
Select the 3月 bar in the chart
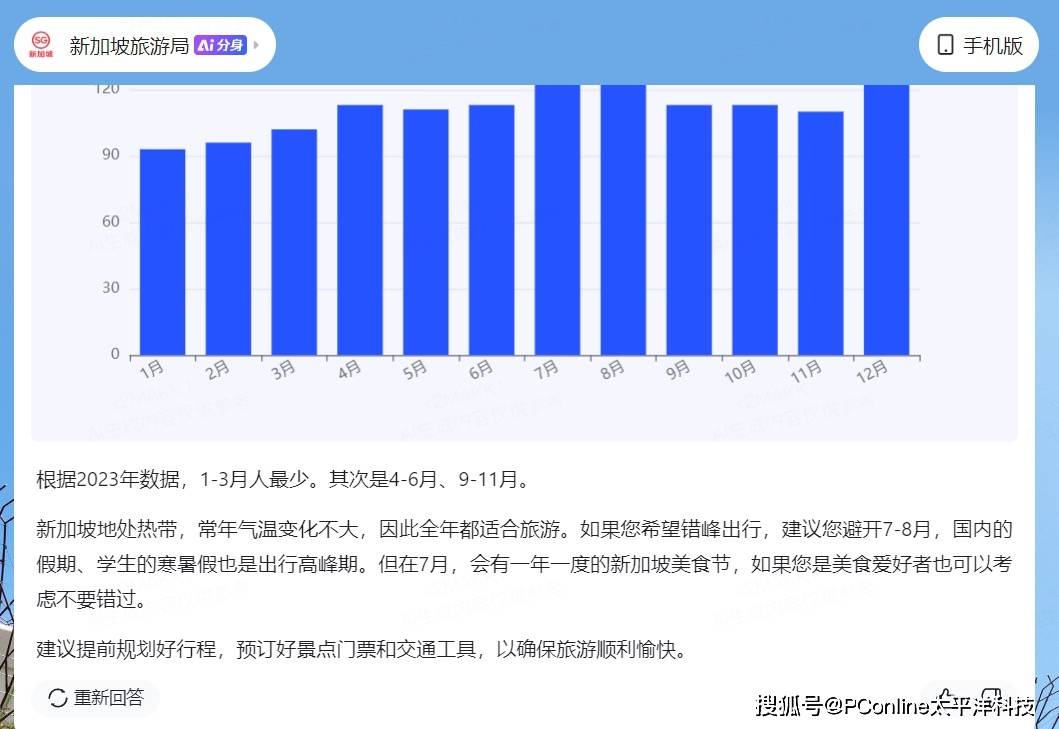point(294,242)
